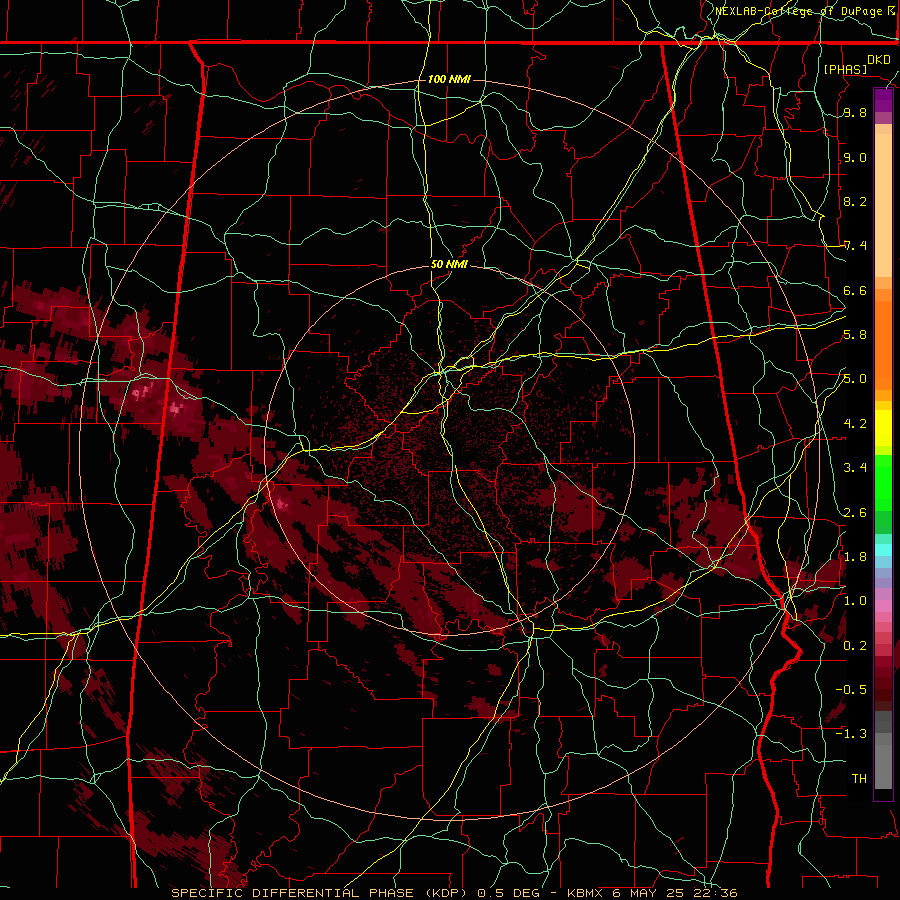Select the cyan color band beside 1.8
The height and width of the screenshot is (900, 900).
point(883,550)
